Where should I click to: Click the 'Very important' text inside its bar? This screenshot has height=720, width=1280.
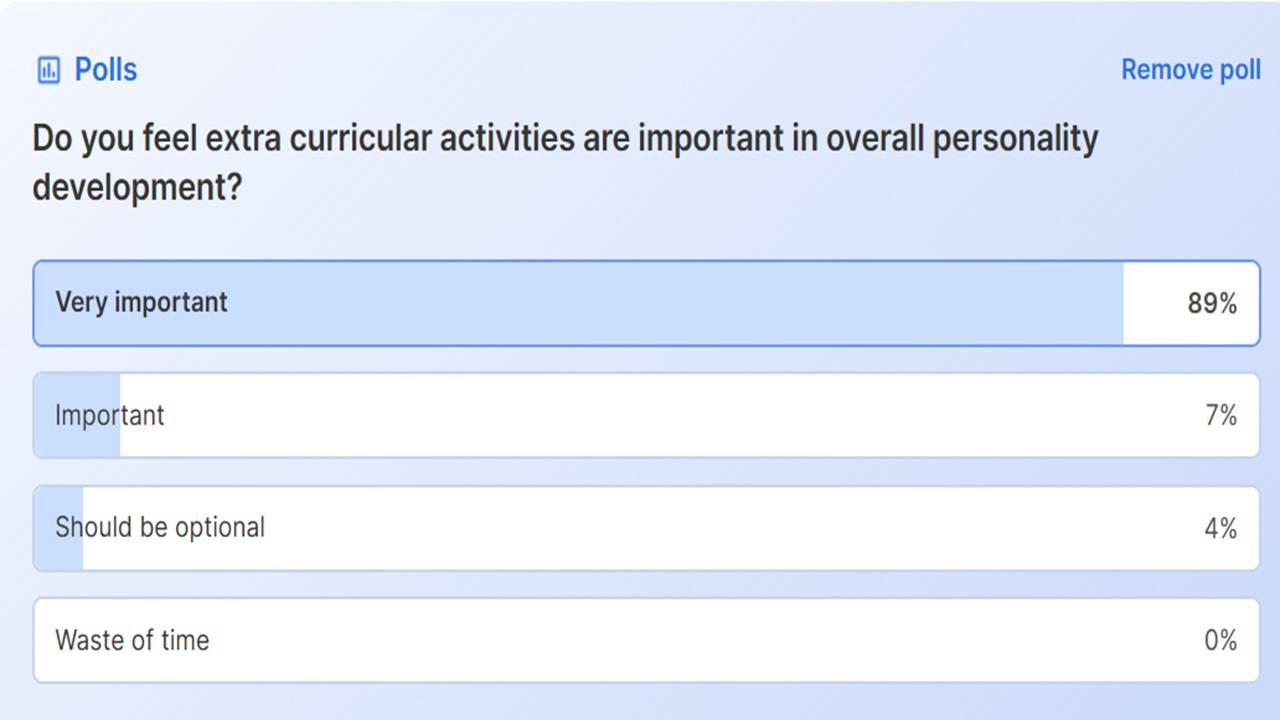click(141, 303)
